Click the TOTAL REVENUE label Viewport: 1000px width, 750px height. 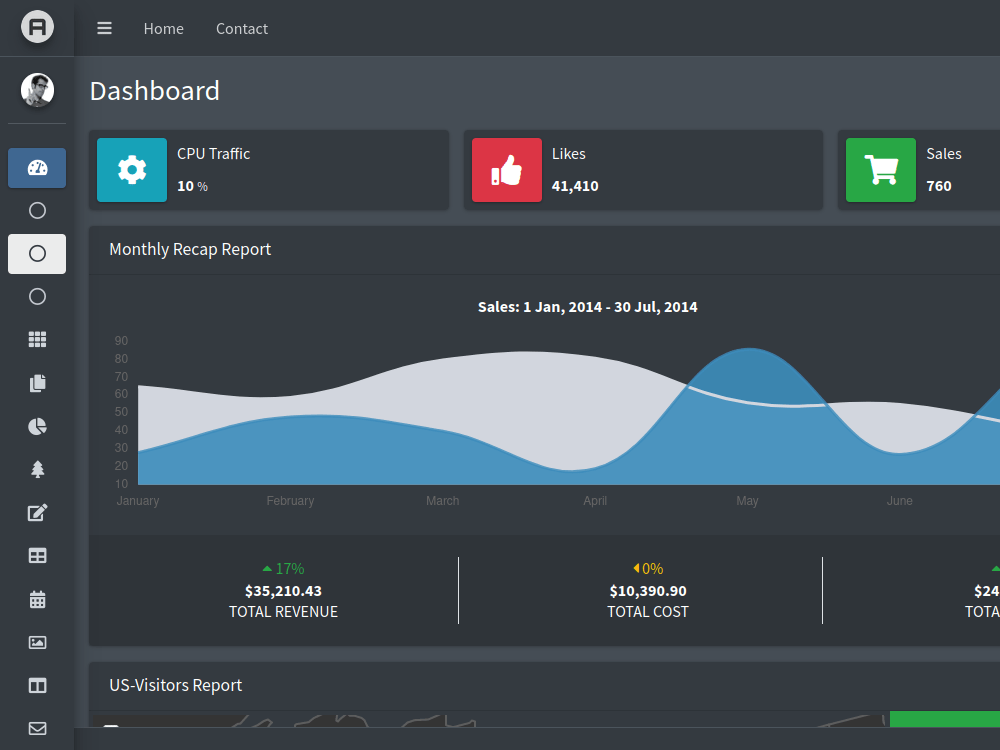click(x=283, y=612)
